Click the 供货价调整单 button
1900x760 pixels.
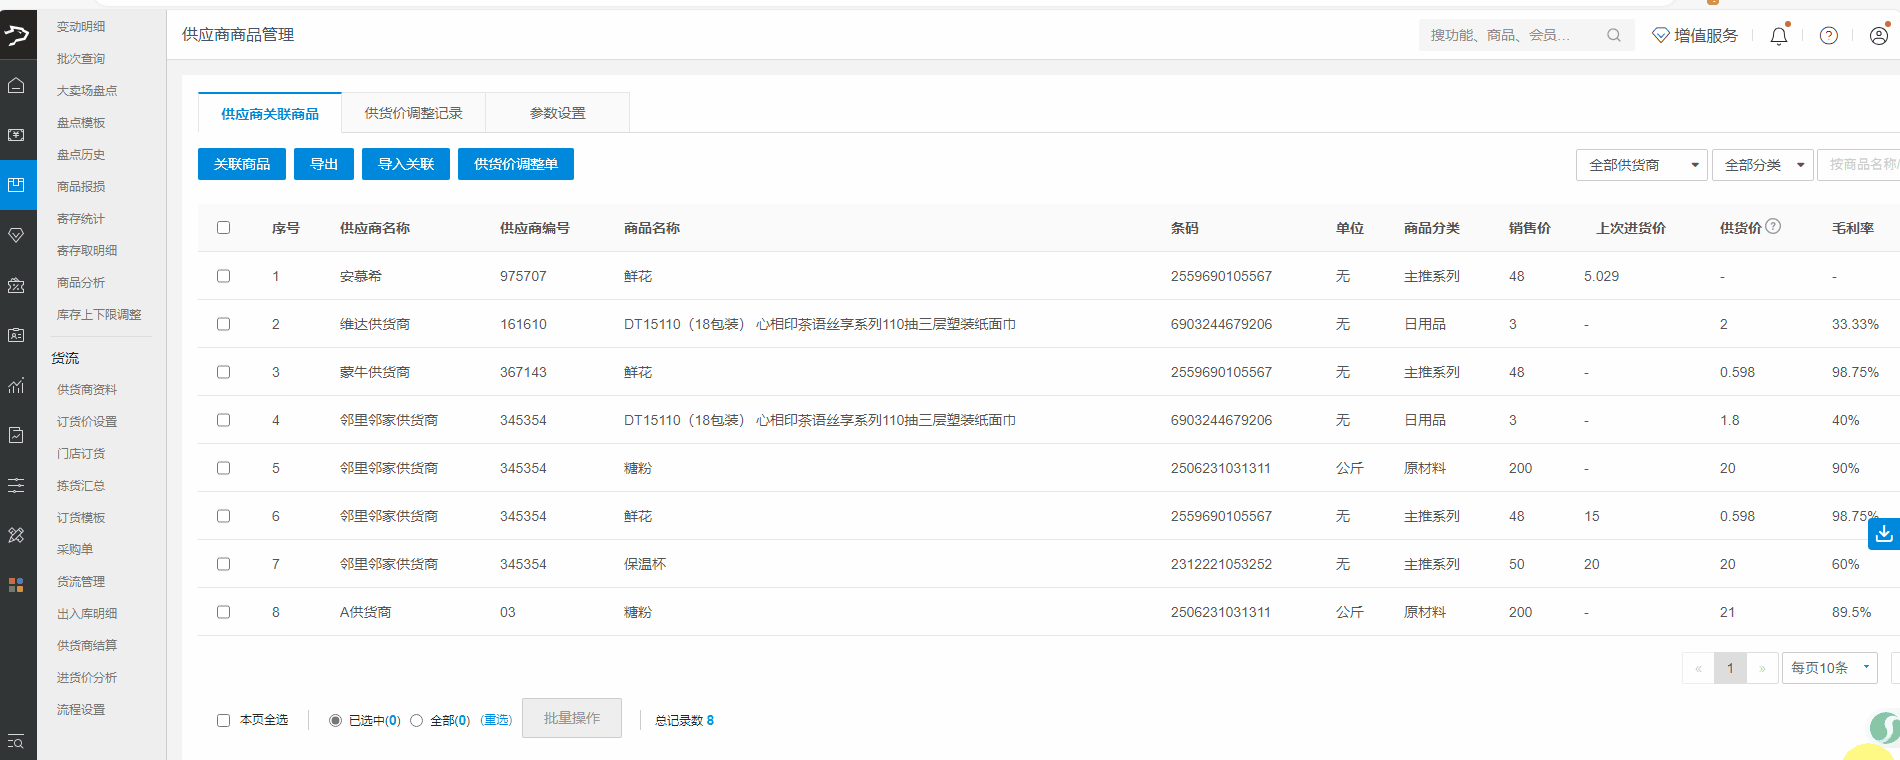516,164
